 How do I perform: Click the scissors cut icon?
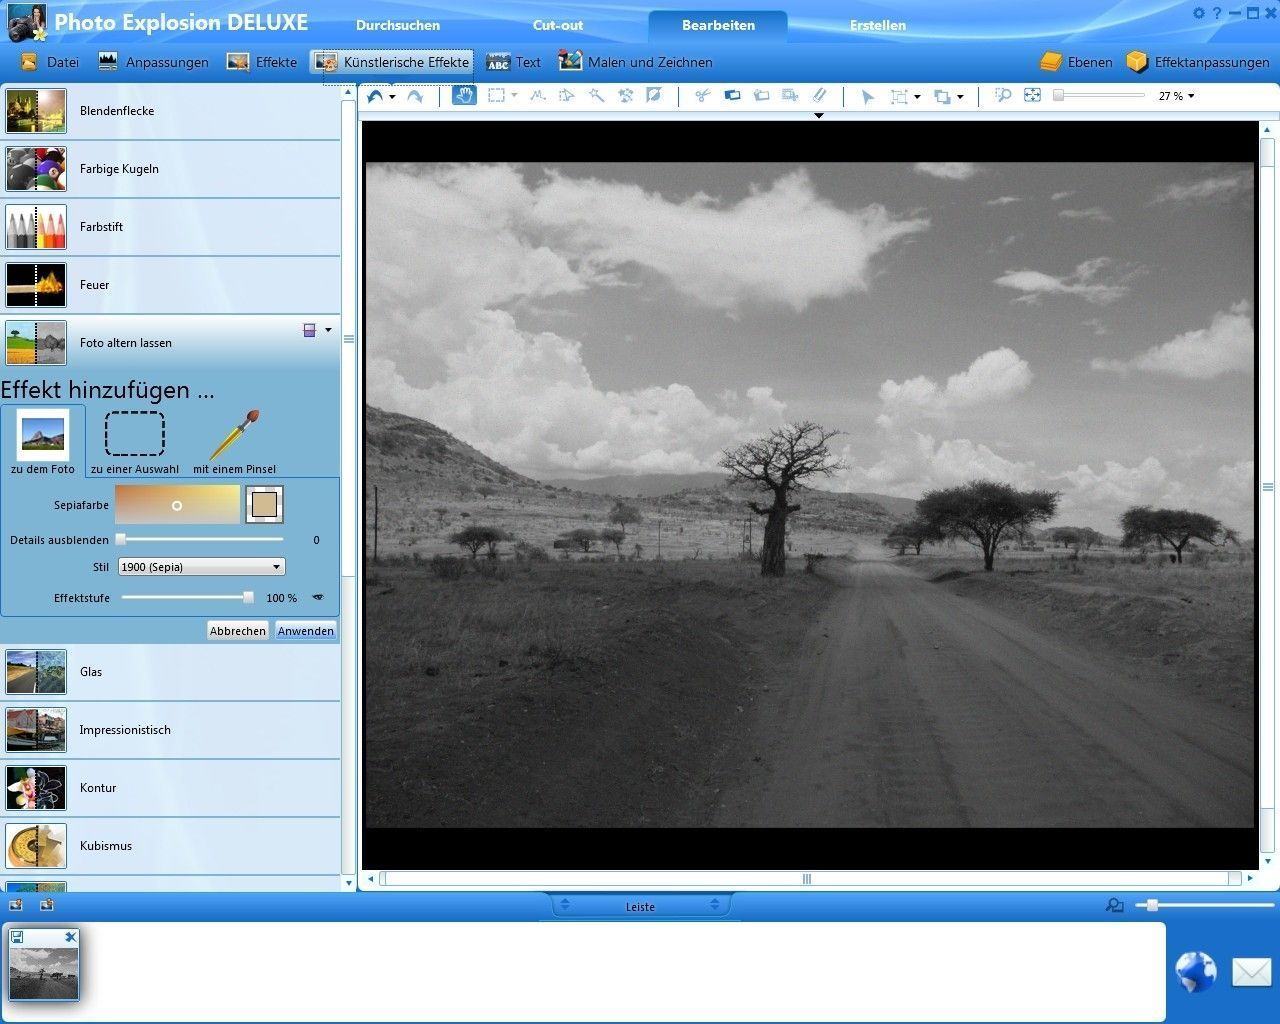(702, 96)
